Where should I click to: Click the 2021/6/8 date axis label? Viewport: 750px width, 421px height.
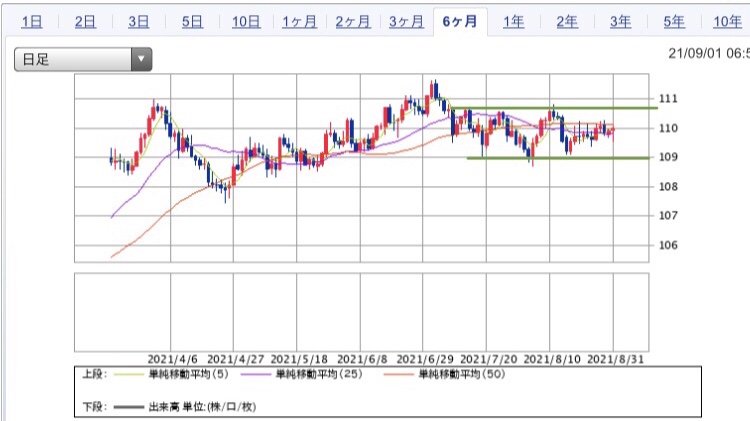pos(362,359)
